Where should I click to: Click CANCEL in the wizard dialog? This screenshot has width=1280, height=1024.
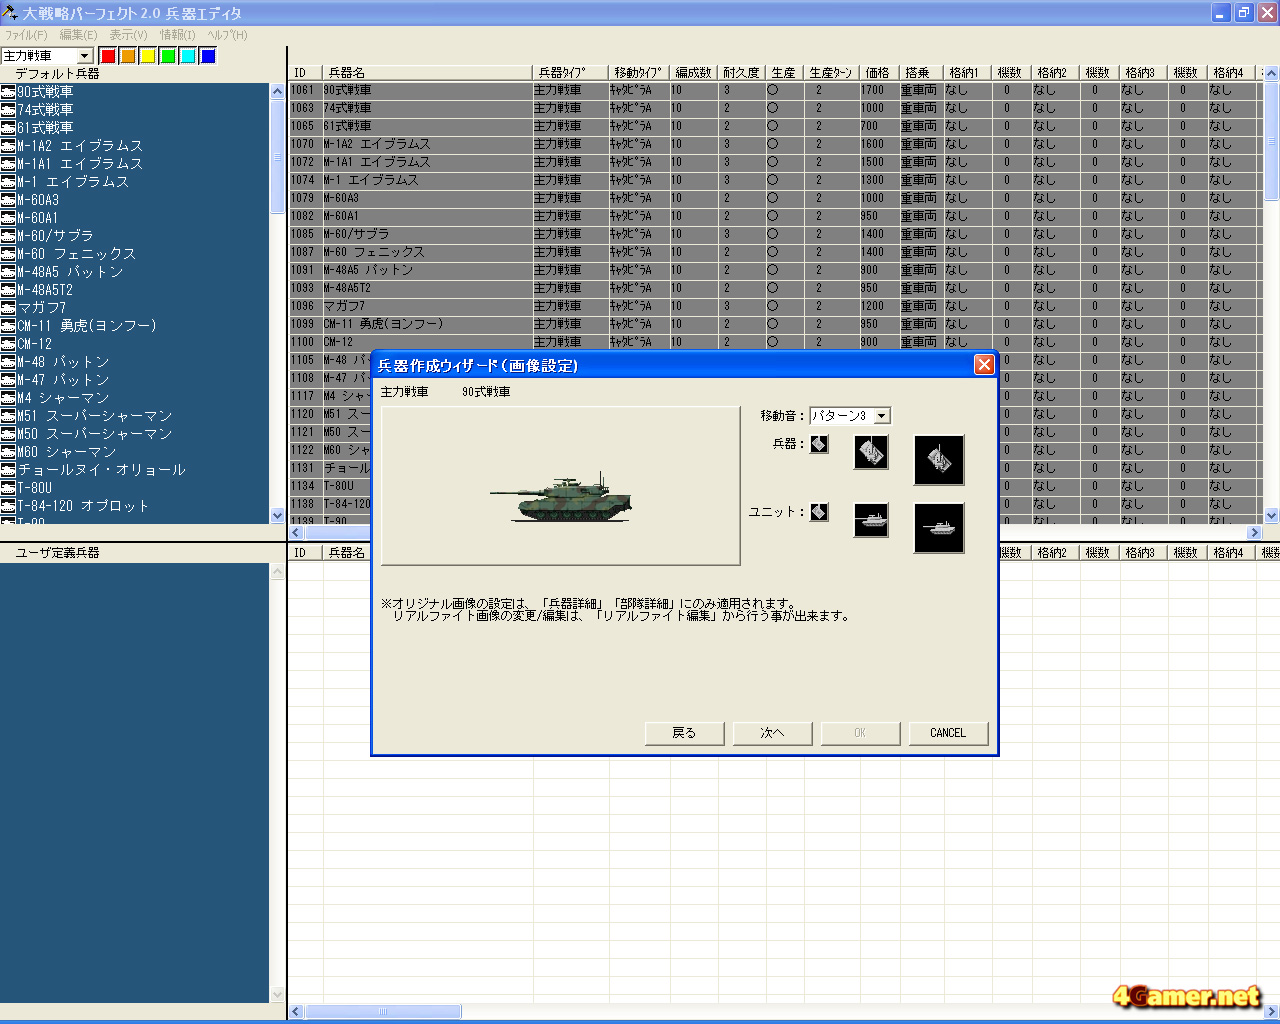(948, 733)
